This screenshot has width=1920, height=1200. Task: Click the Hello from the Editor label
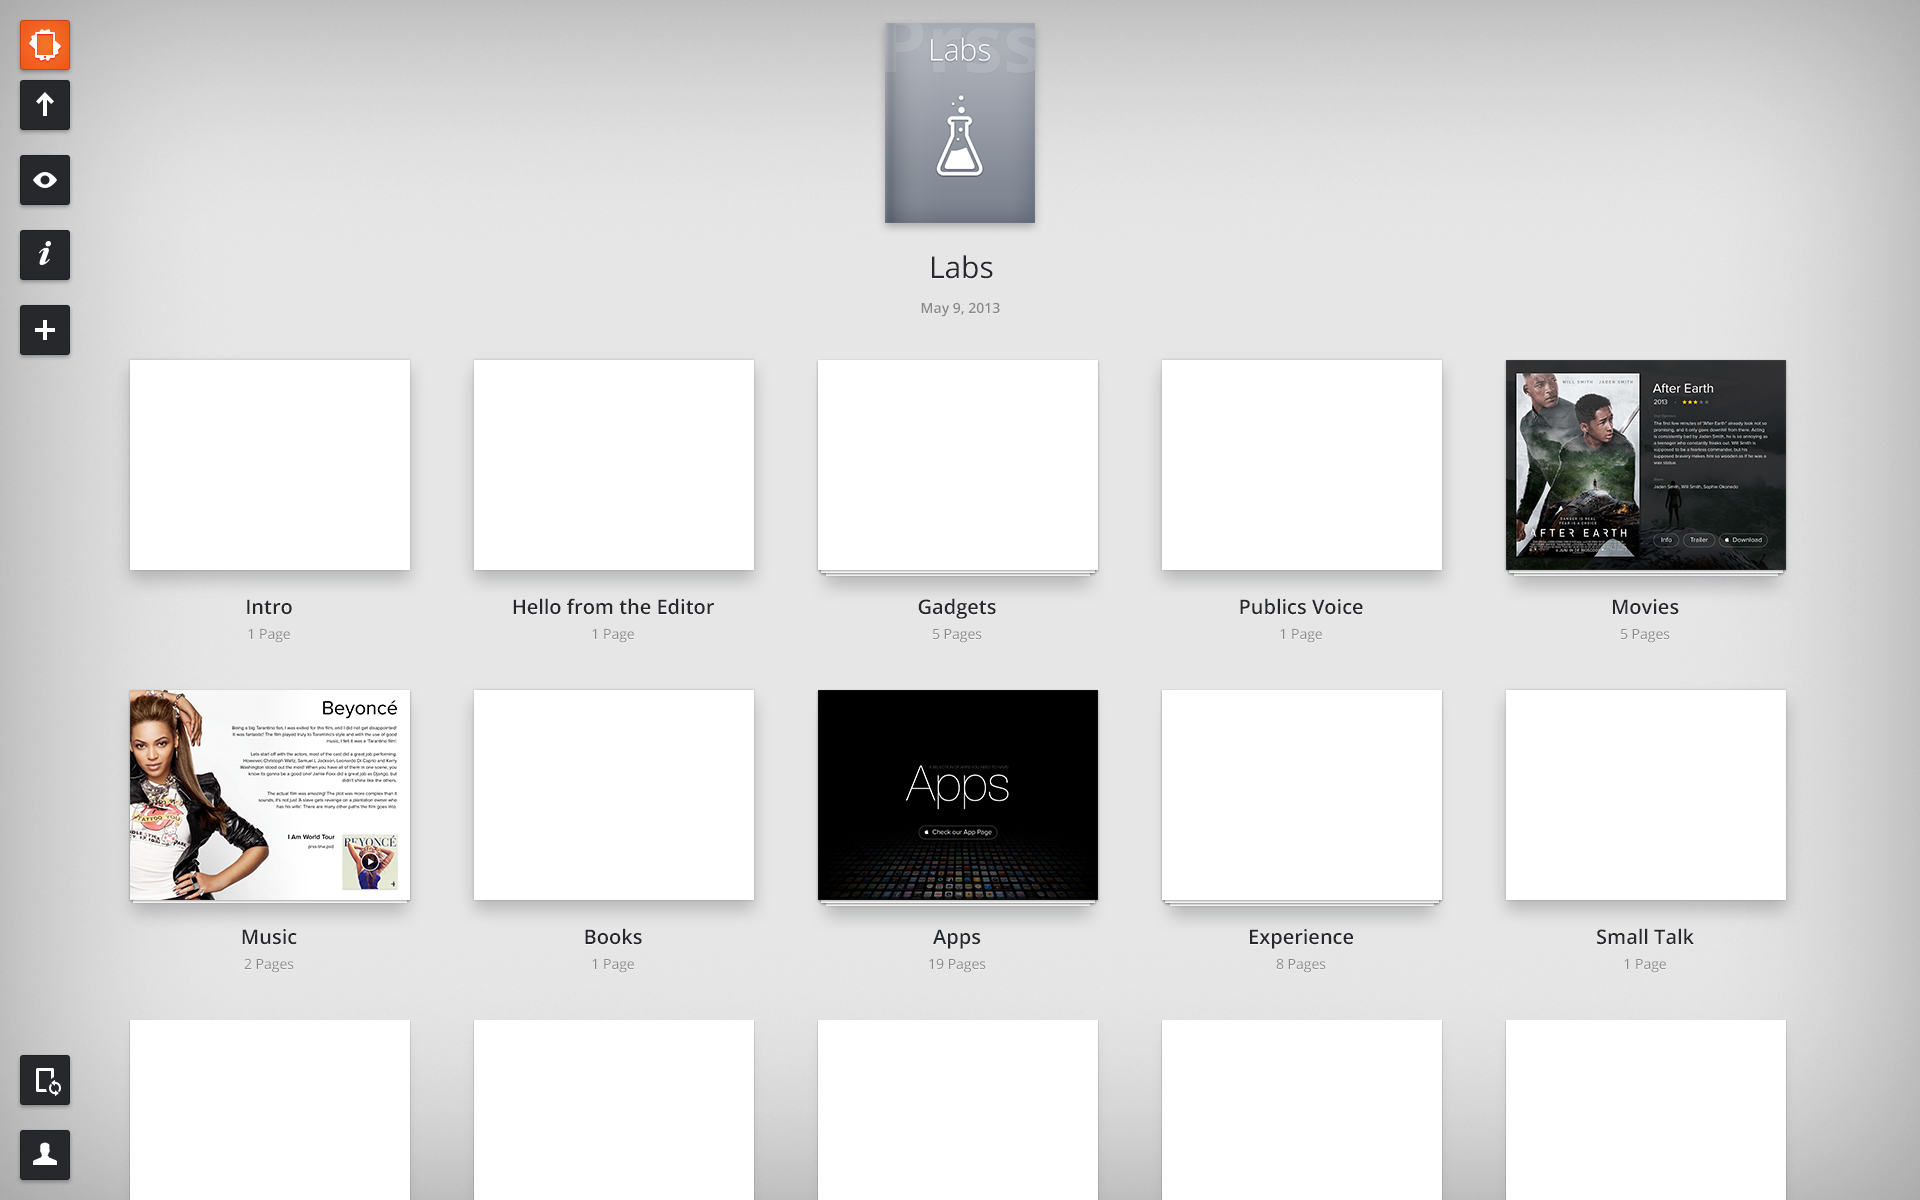click(613, 607)
